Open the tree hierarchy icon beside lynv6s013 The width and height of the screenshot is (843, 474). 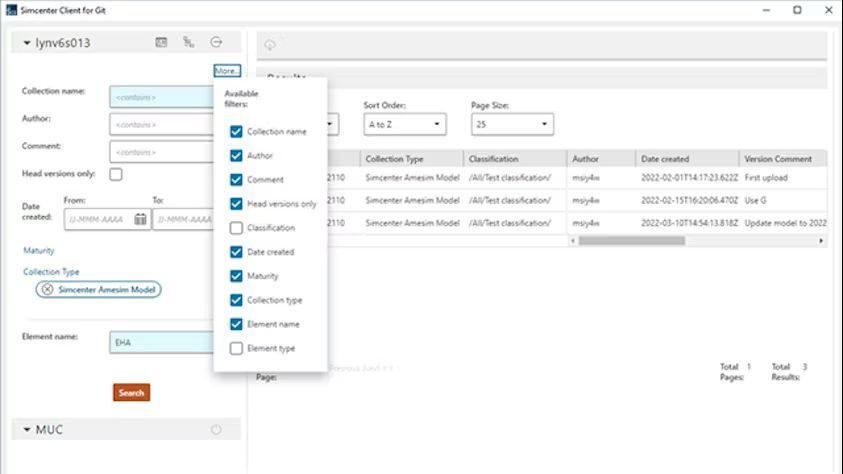[189, 42]
